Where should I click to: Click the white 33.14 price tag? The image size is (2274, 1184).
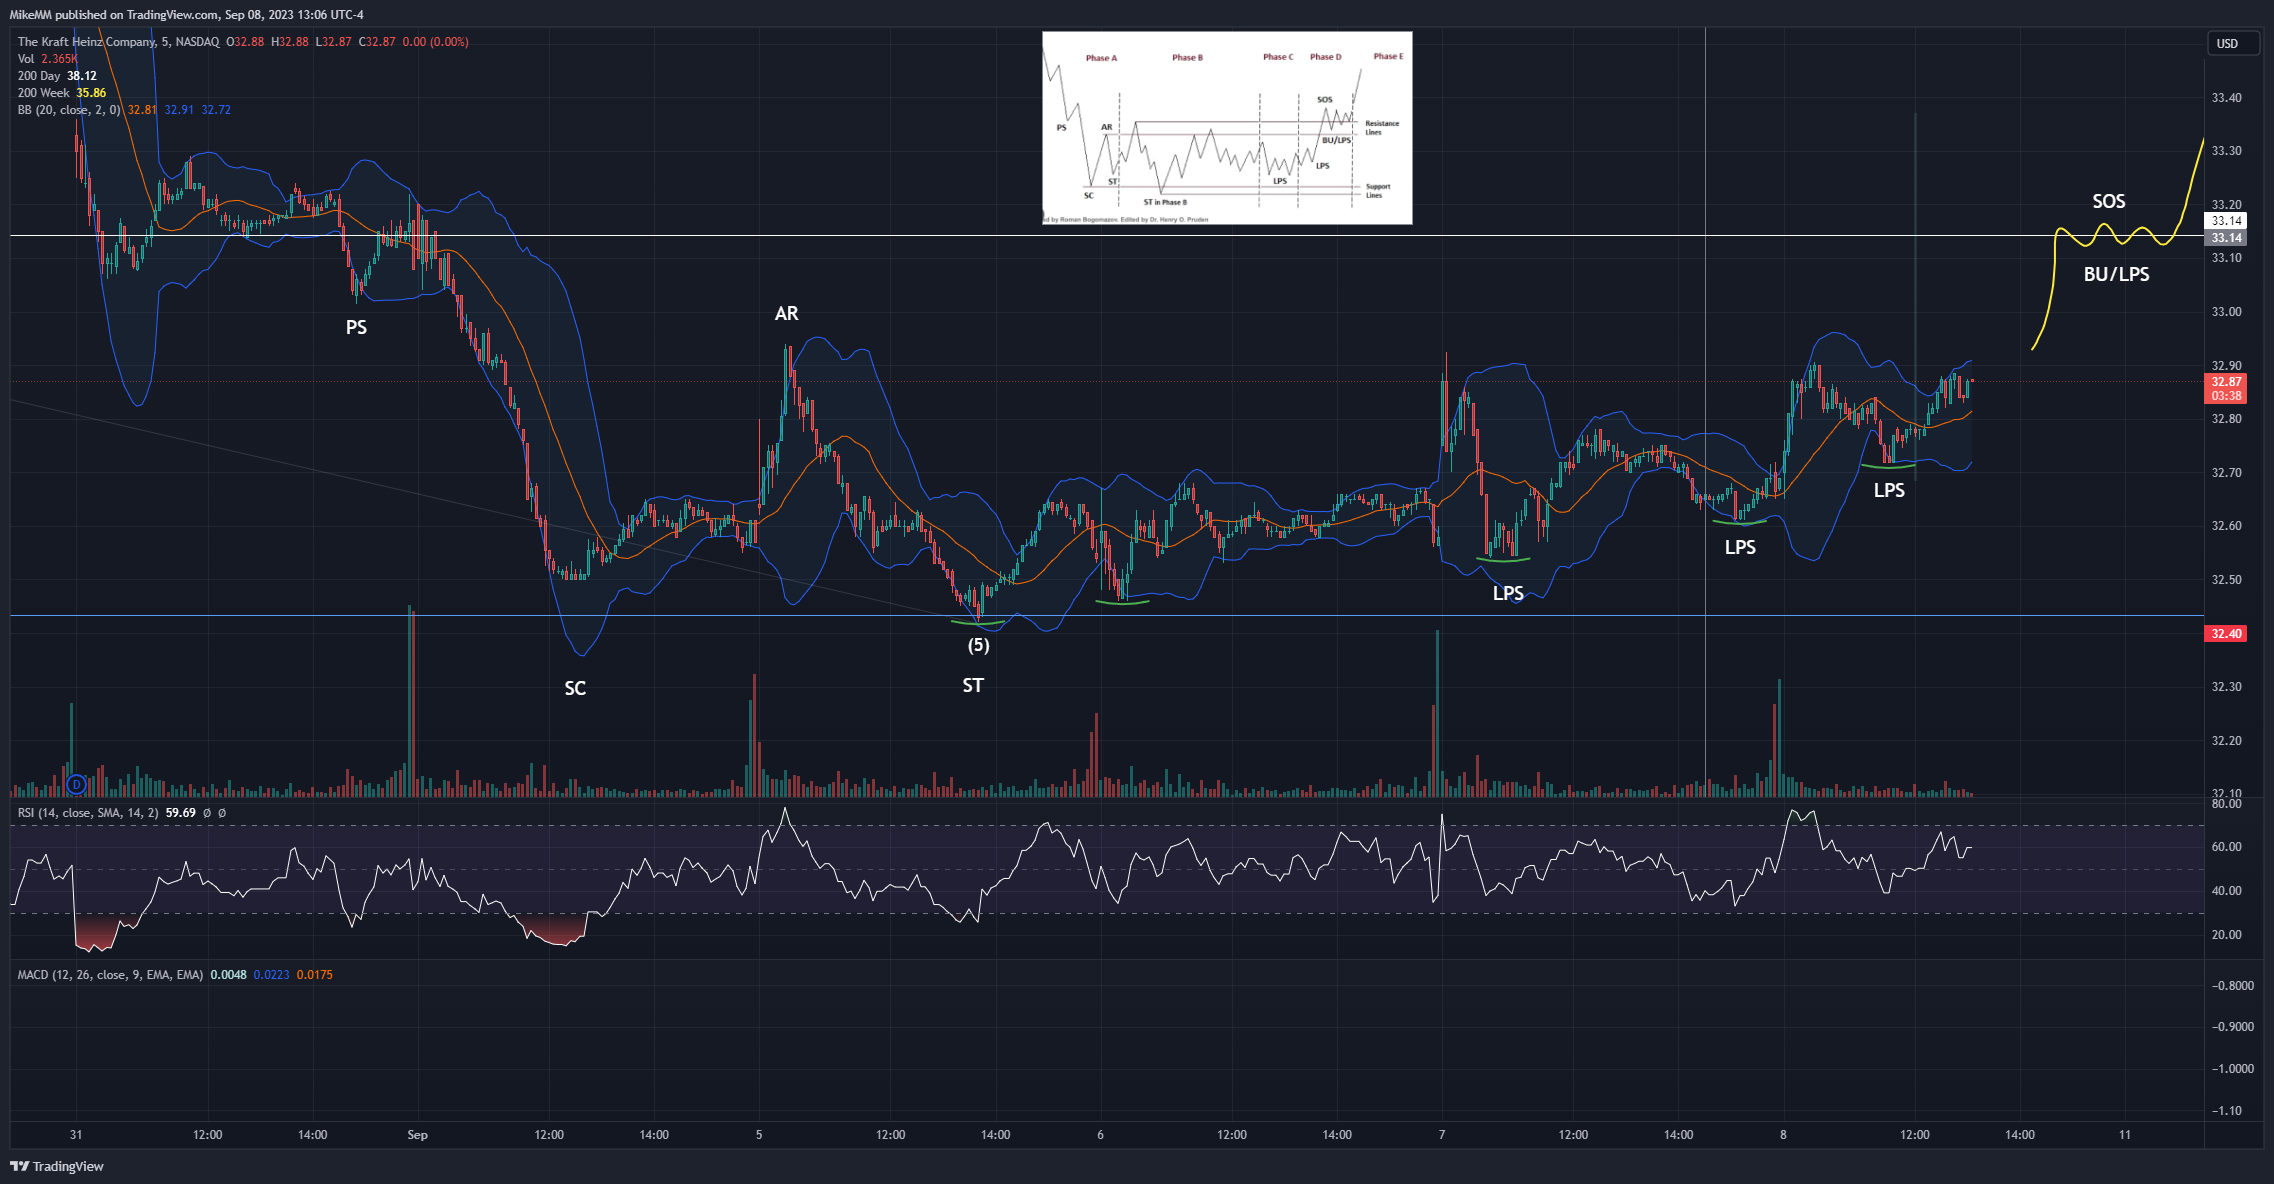(2225, 221)
